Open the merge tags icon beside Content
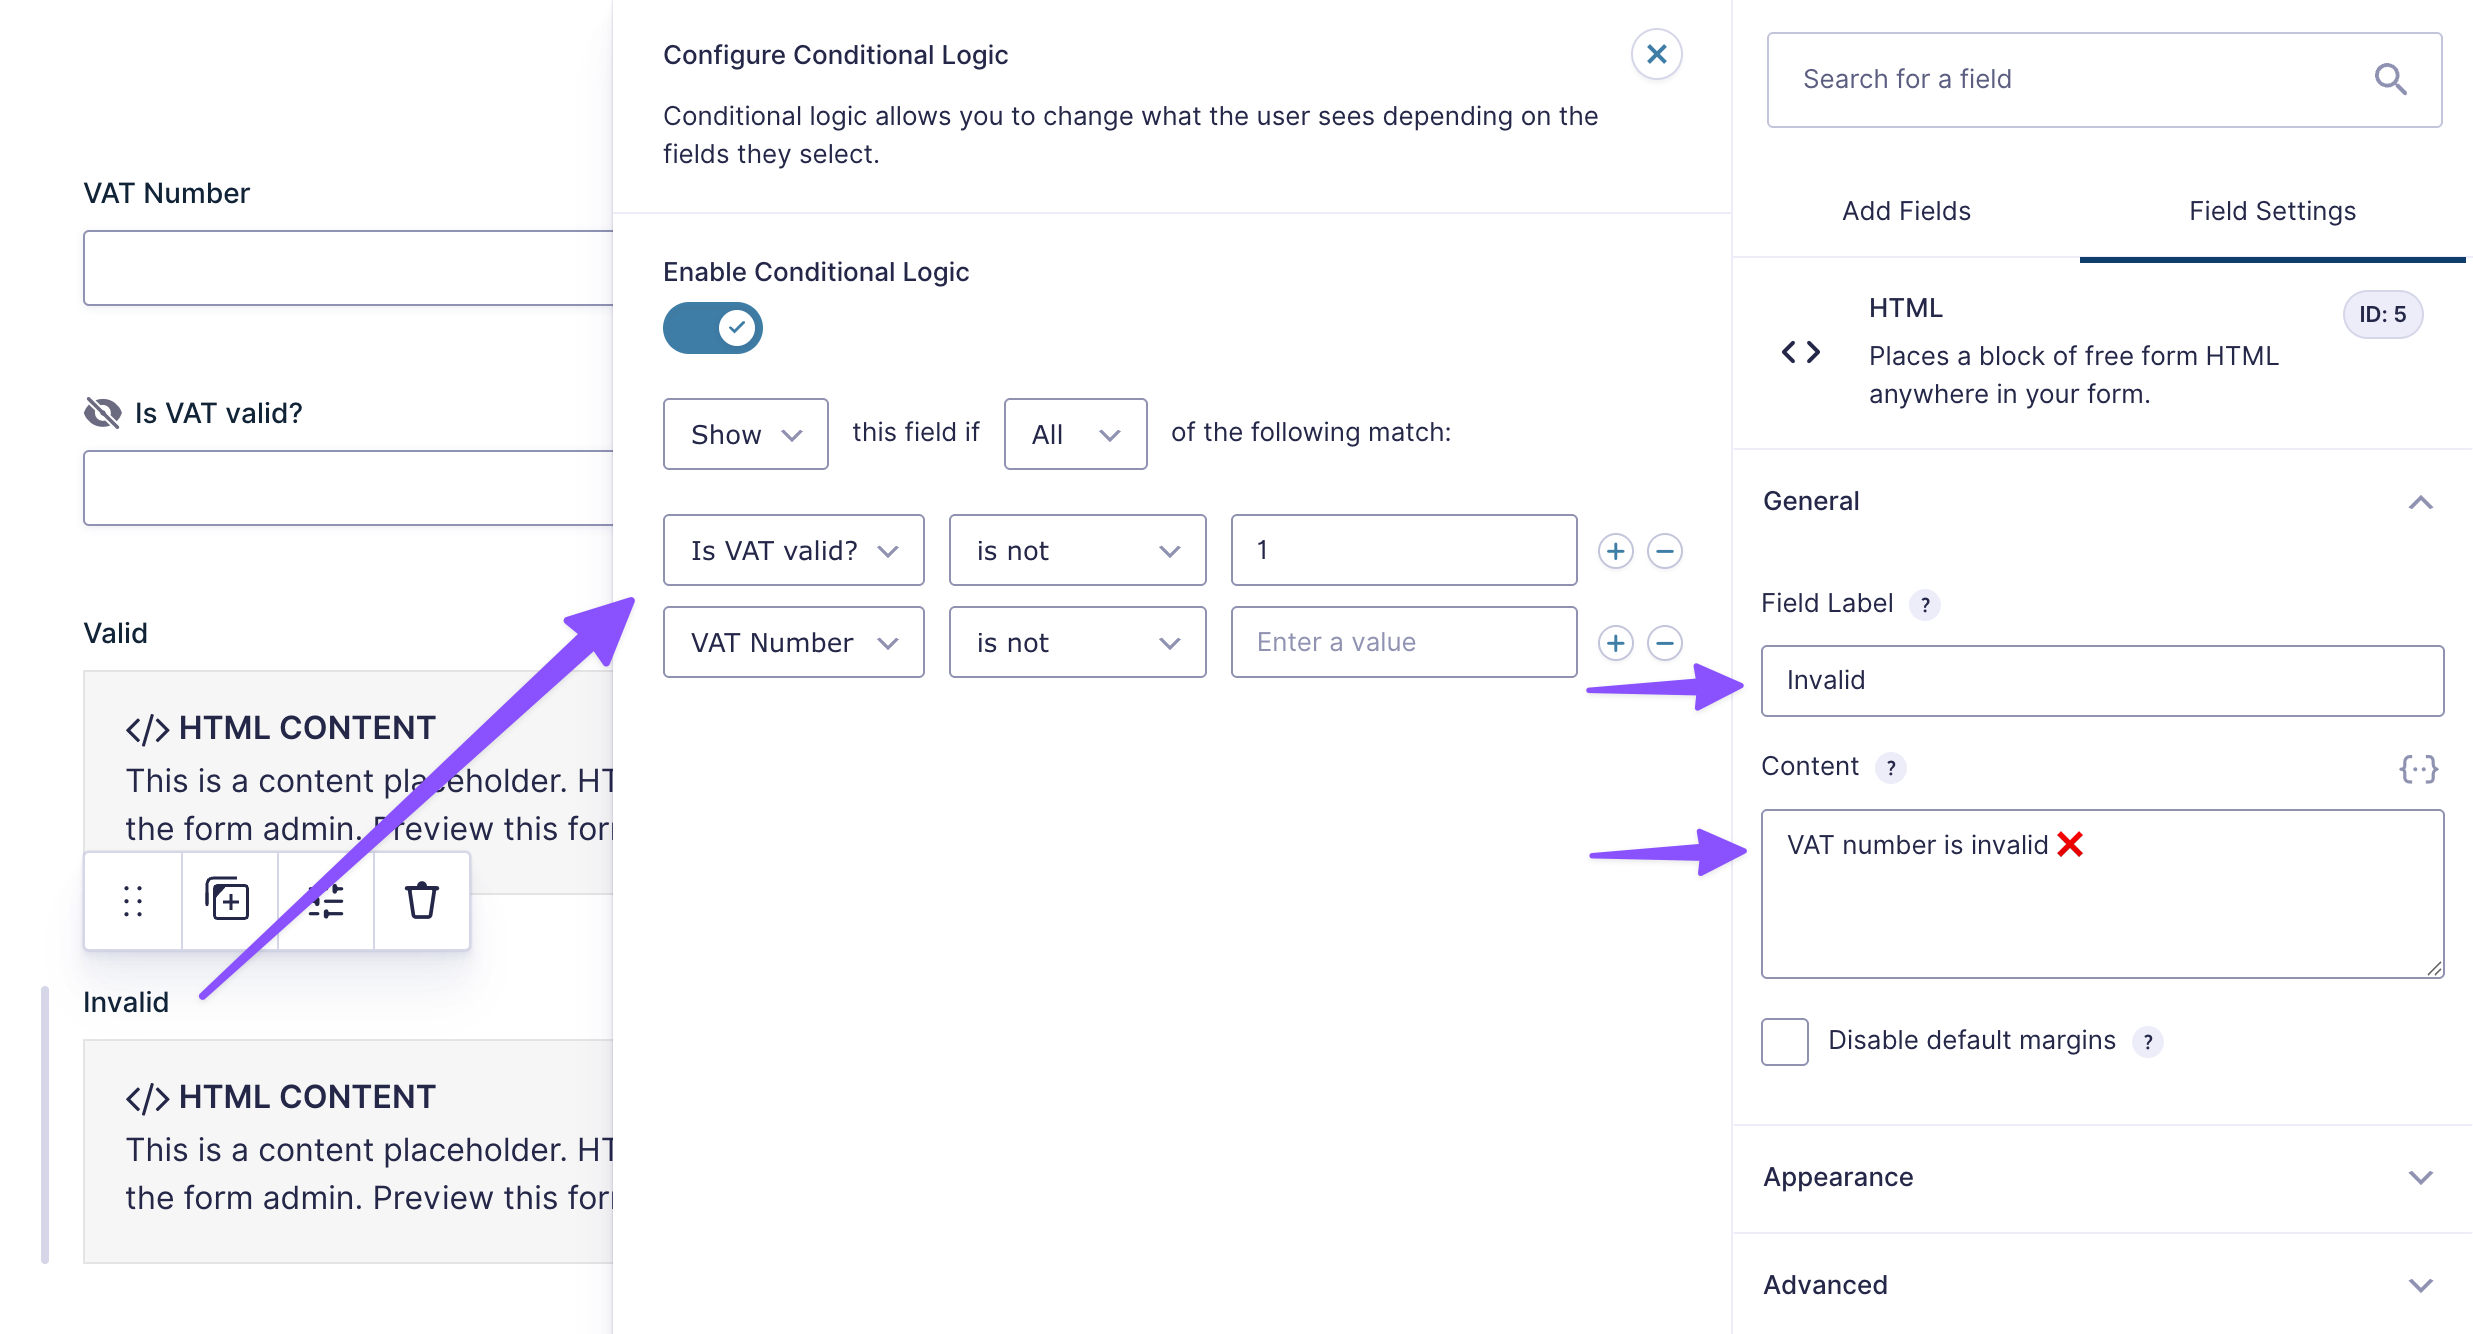 click(2418, 768)
